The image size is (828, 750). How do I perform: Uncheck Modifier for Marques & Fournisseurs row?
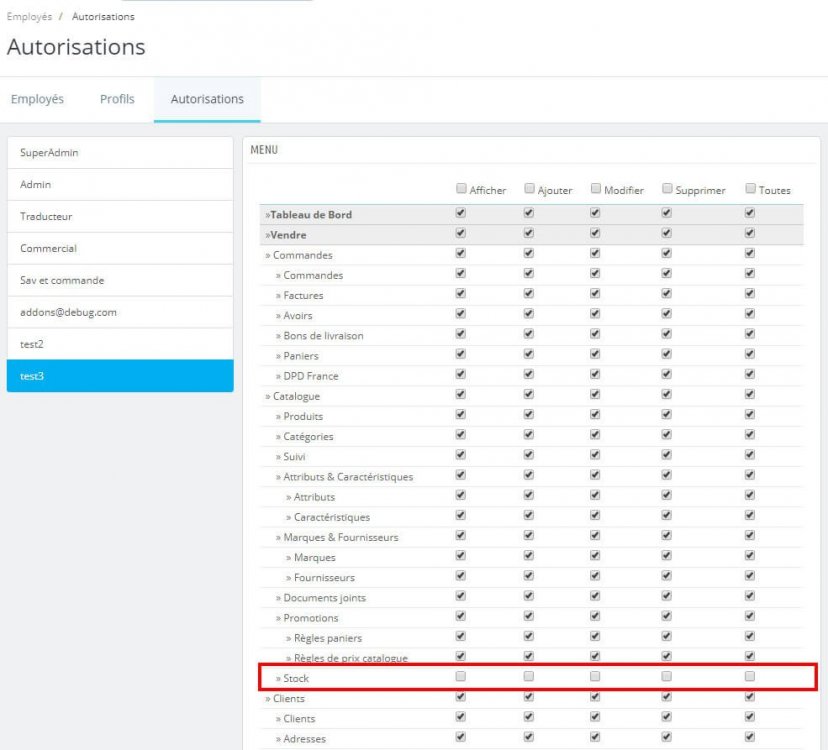click(x=595, y=535)
